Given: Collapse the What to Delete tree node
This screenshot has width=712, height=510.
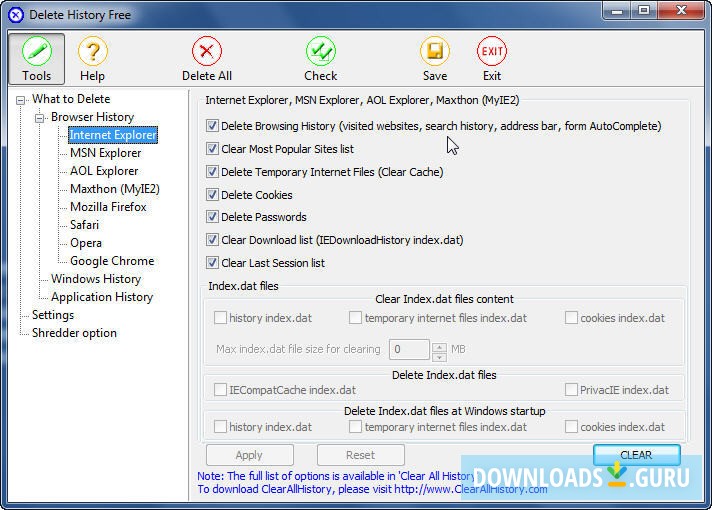Looking at the screenshot, I should [20, 100].
